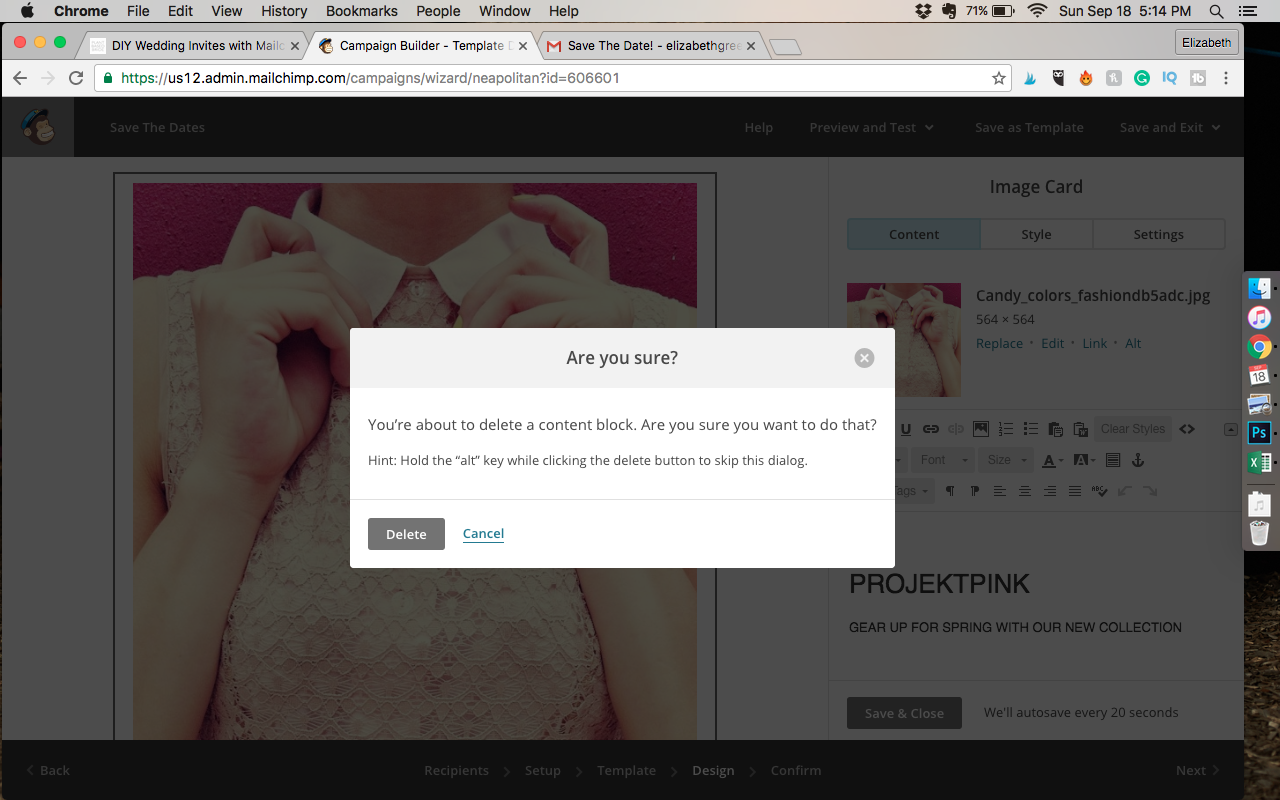
Task: Click the Replace image link
Action: (x=999, y=343)
